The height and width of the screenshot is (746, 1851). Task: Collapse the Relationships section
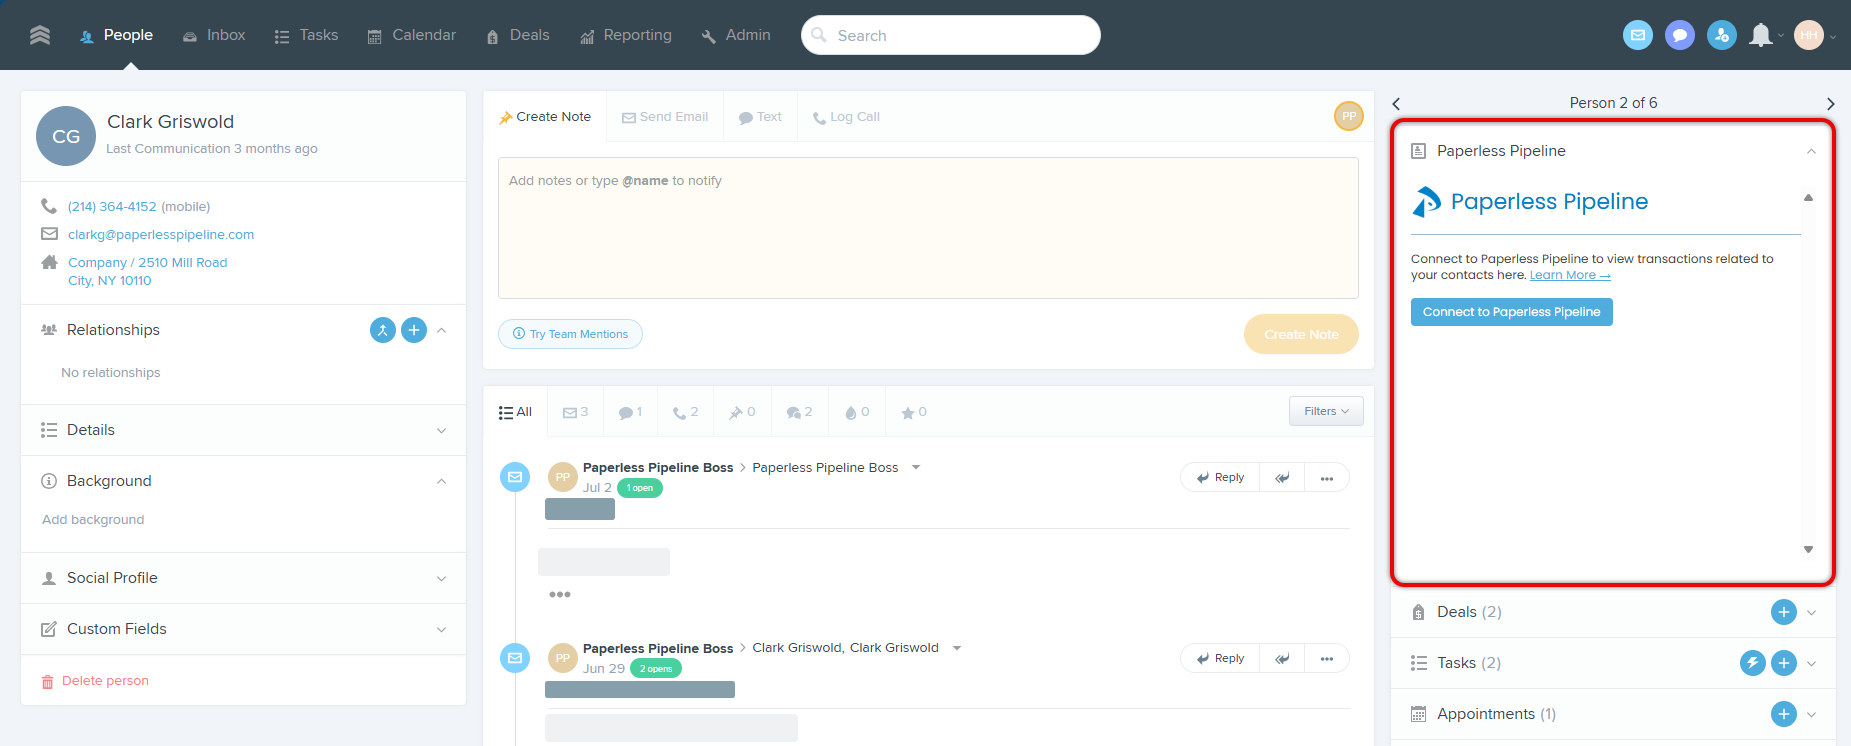(442, 330)
